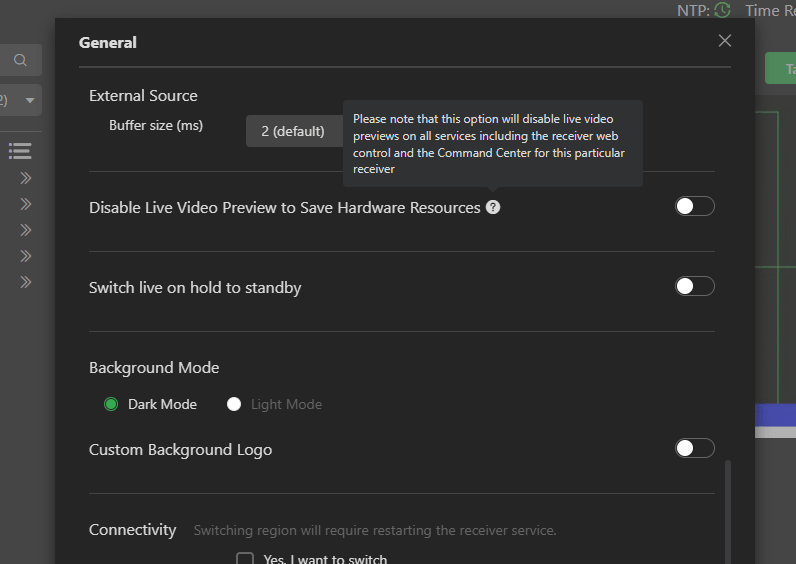Click the 'General' dialog title
Image resolution: width=796 pixels, height=564 pixels.
click(108, 43)
